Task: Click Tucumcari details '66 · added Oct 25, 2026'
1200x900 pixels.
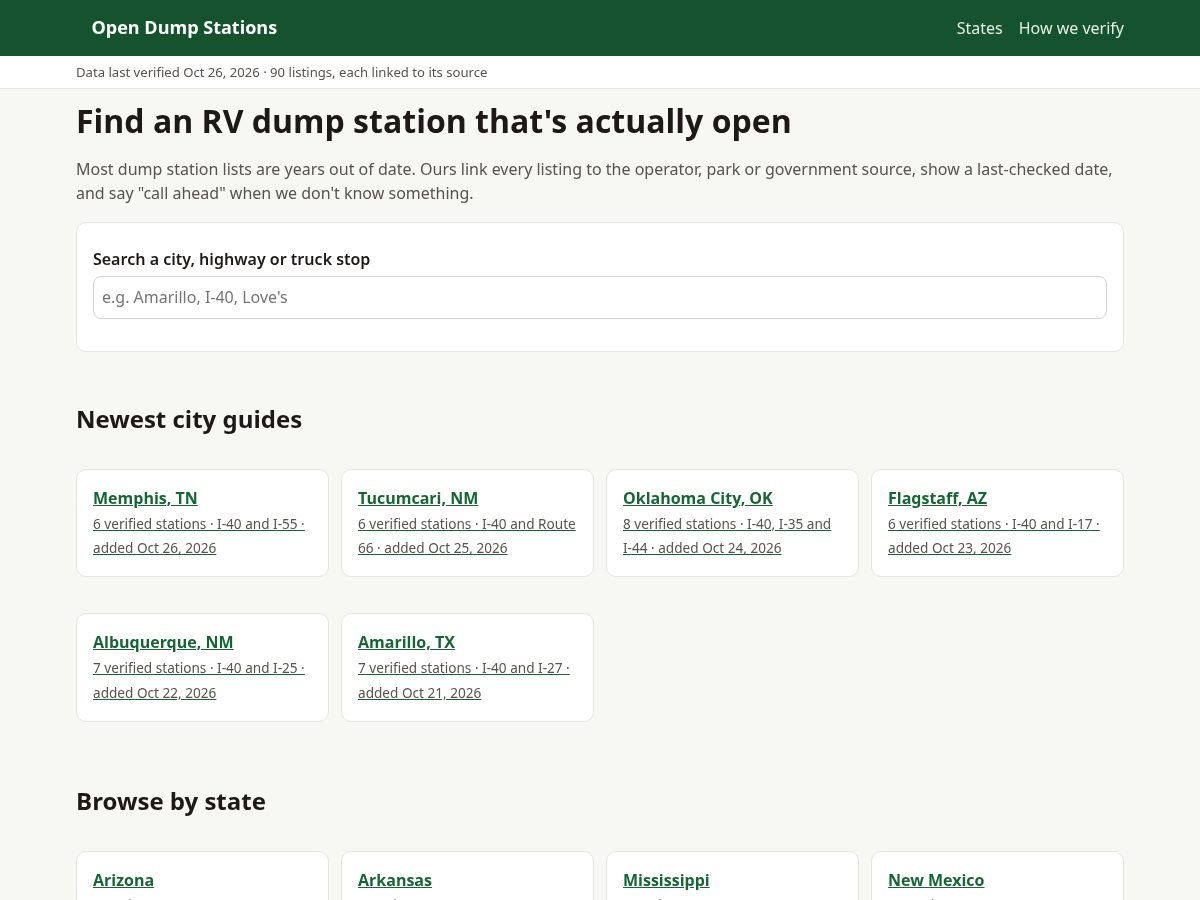Action: point(432,548)
